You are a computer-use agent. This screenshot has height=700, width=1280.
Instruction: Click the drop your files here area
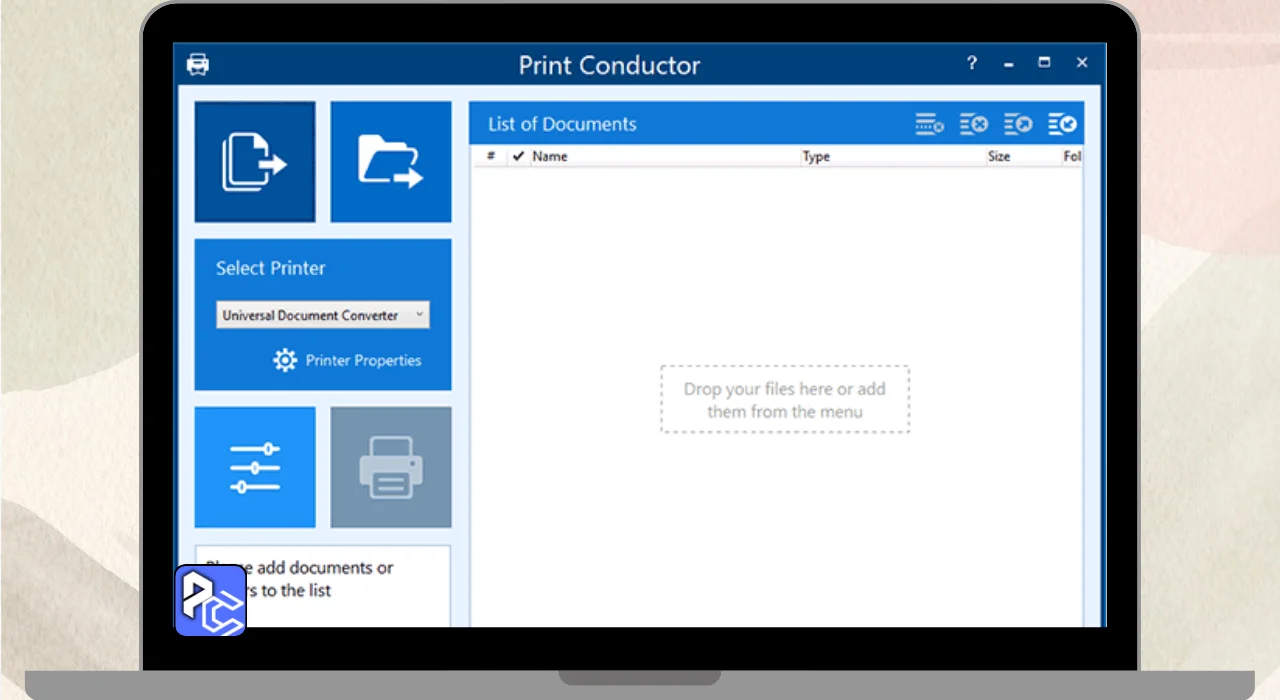[785, 399]
